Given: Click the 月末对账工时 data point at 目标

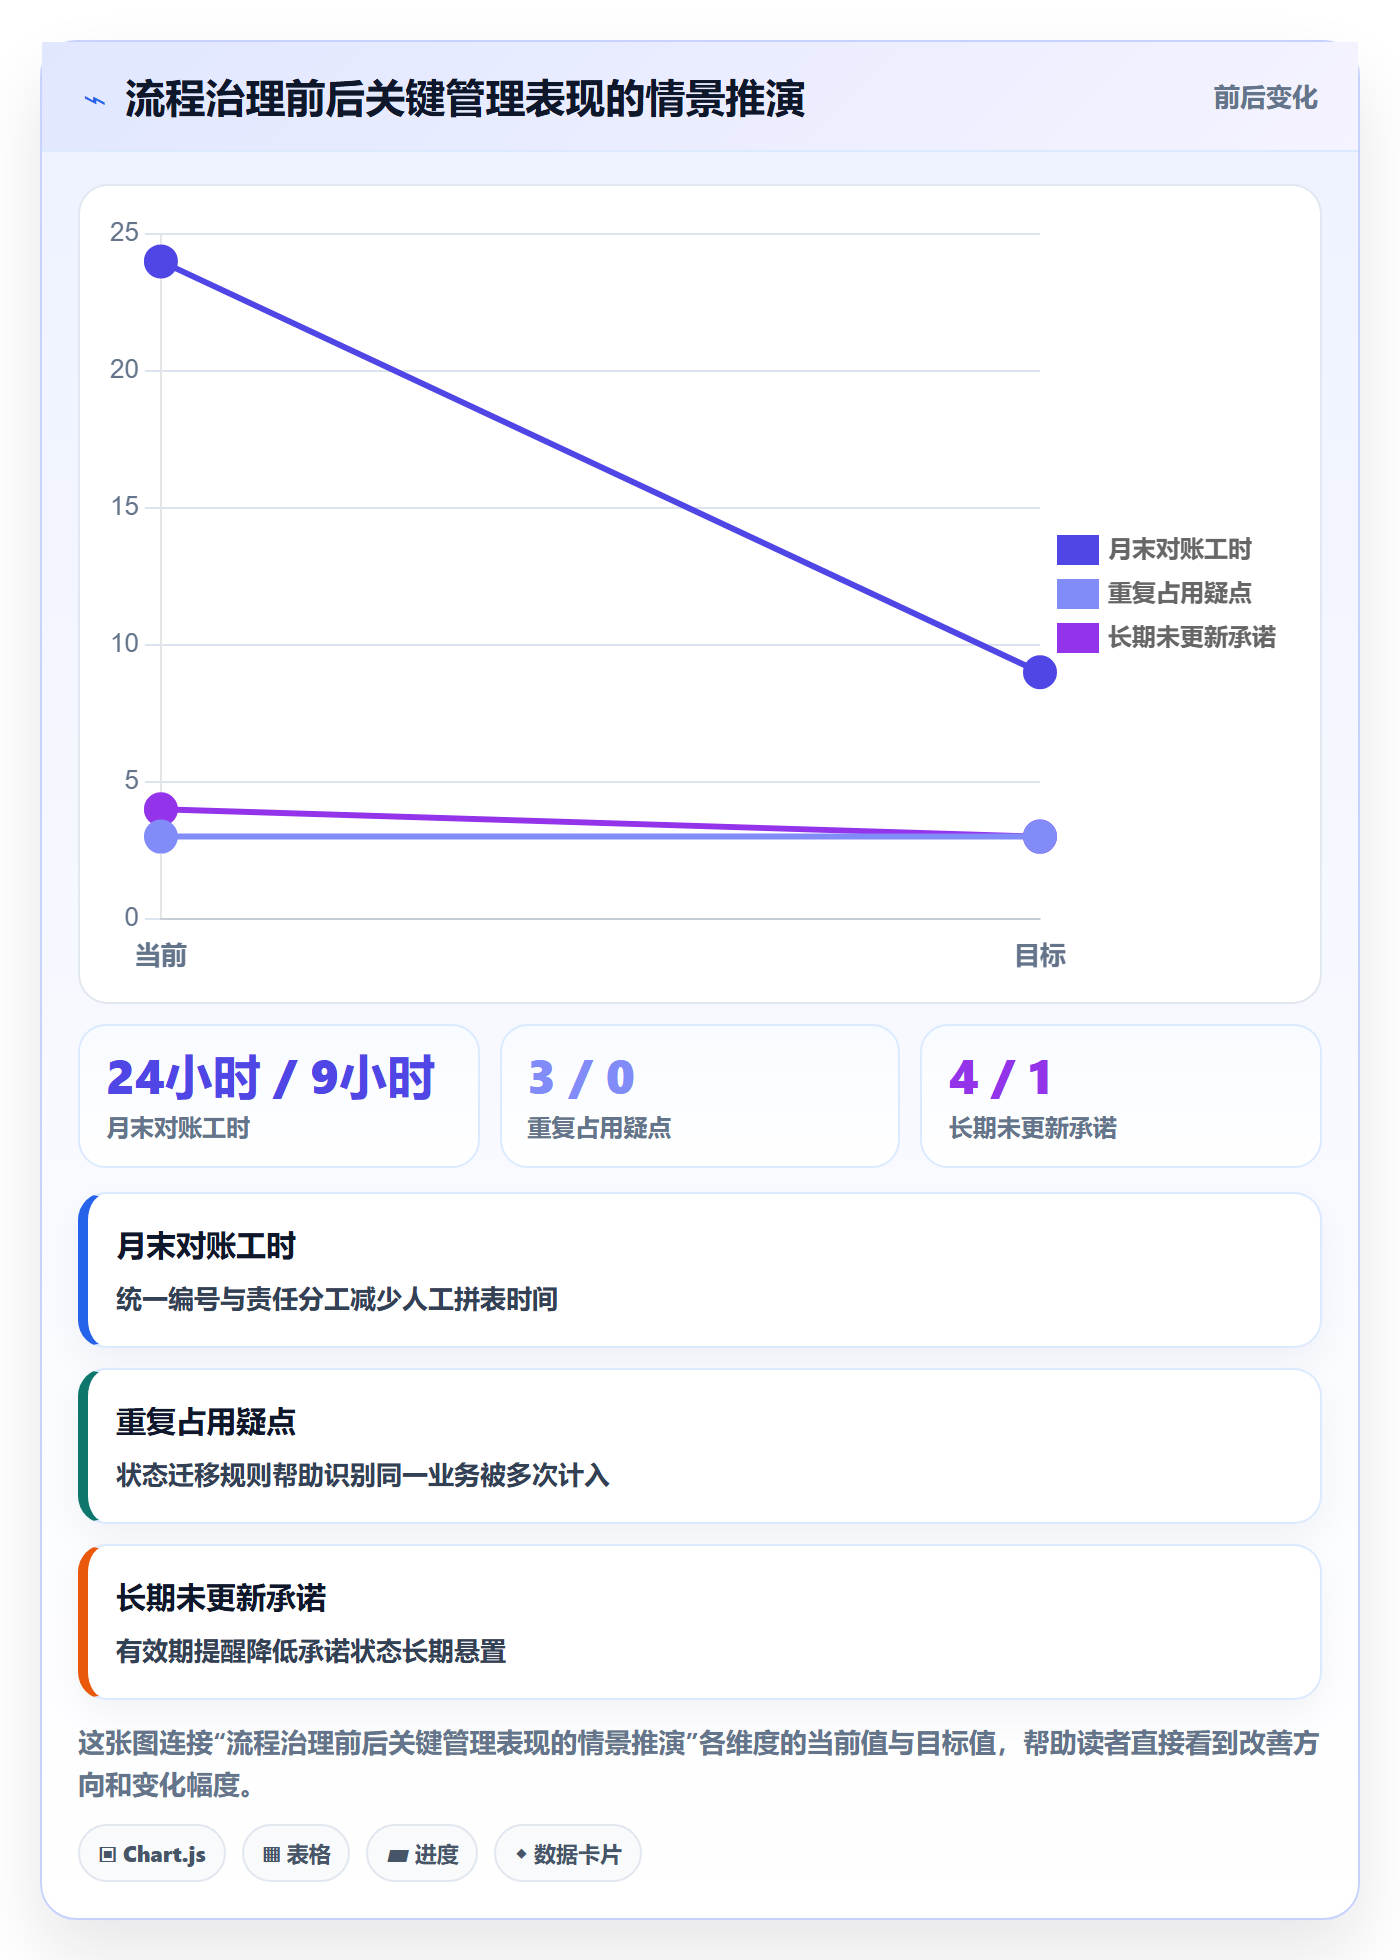Looking at the screenshot, I should tap(1040, 672).
